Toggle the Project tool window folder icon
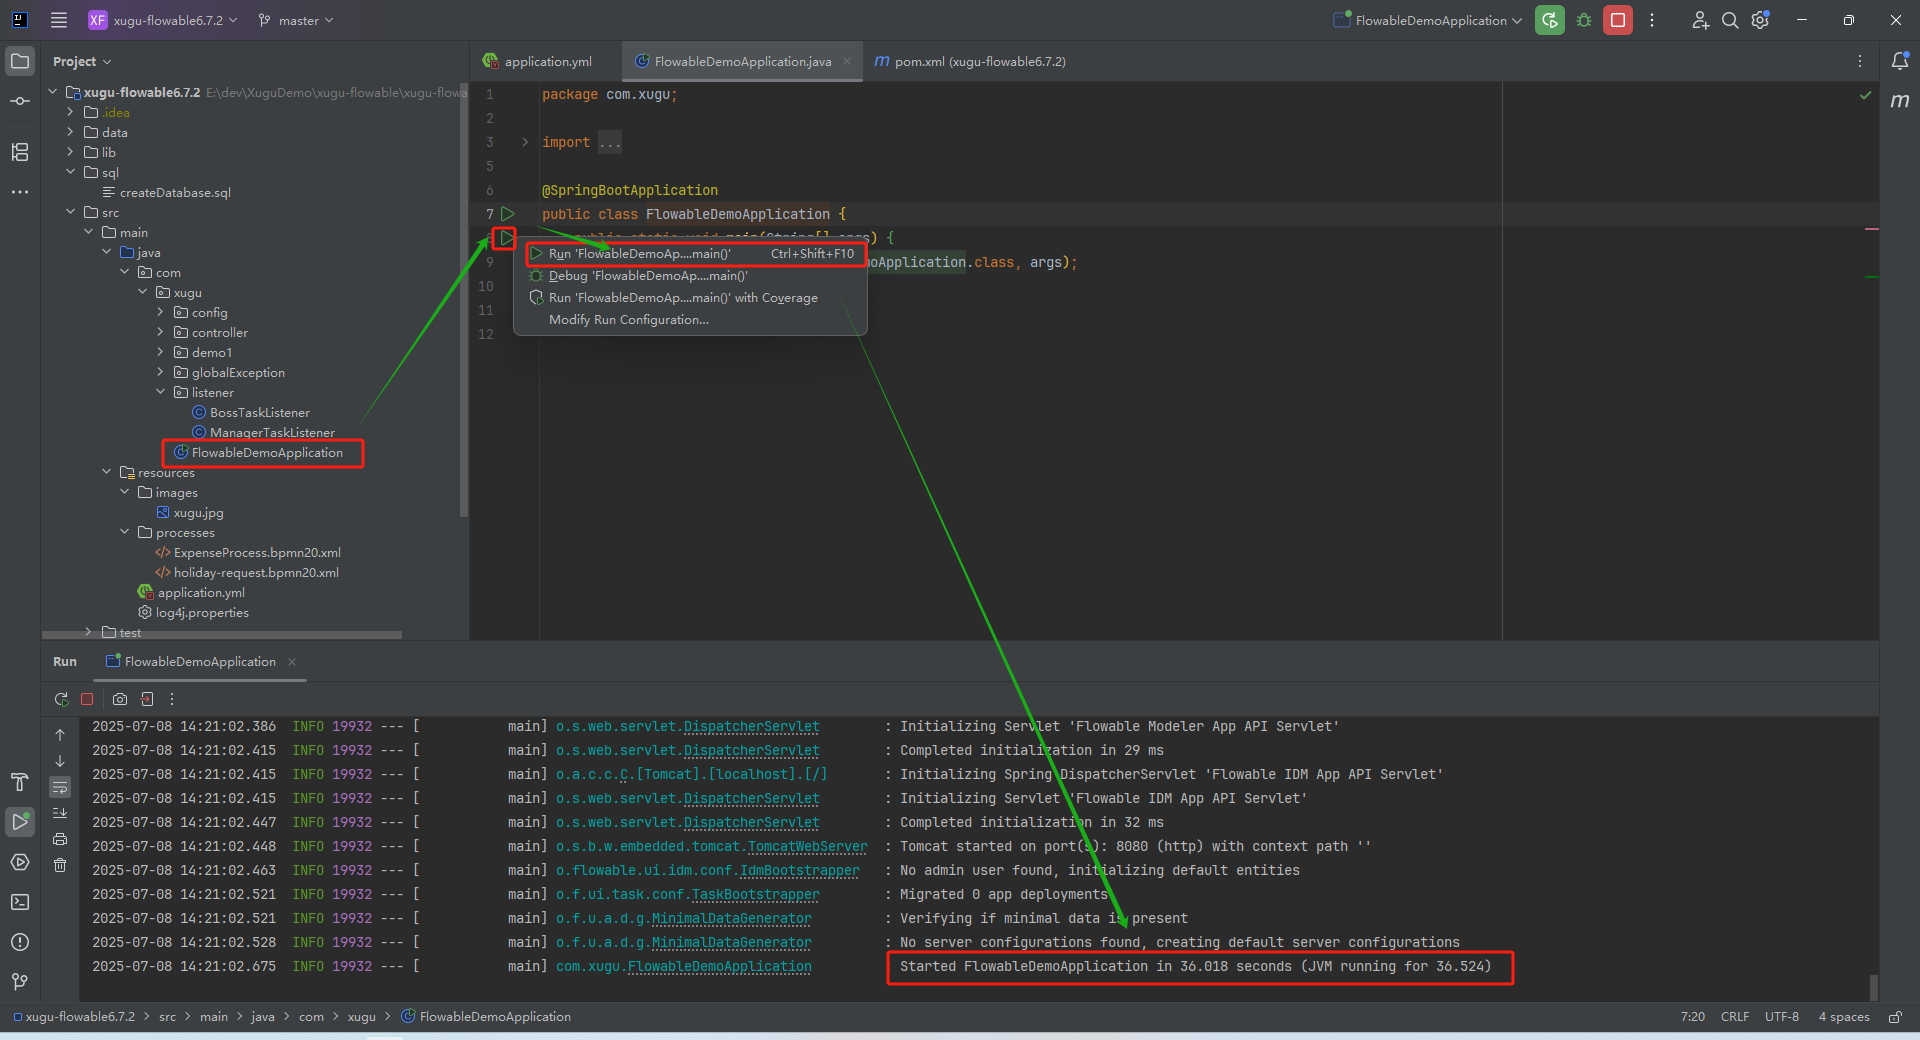The image size is (1920, 1040). coord(20,61)
